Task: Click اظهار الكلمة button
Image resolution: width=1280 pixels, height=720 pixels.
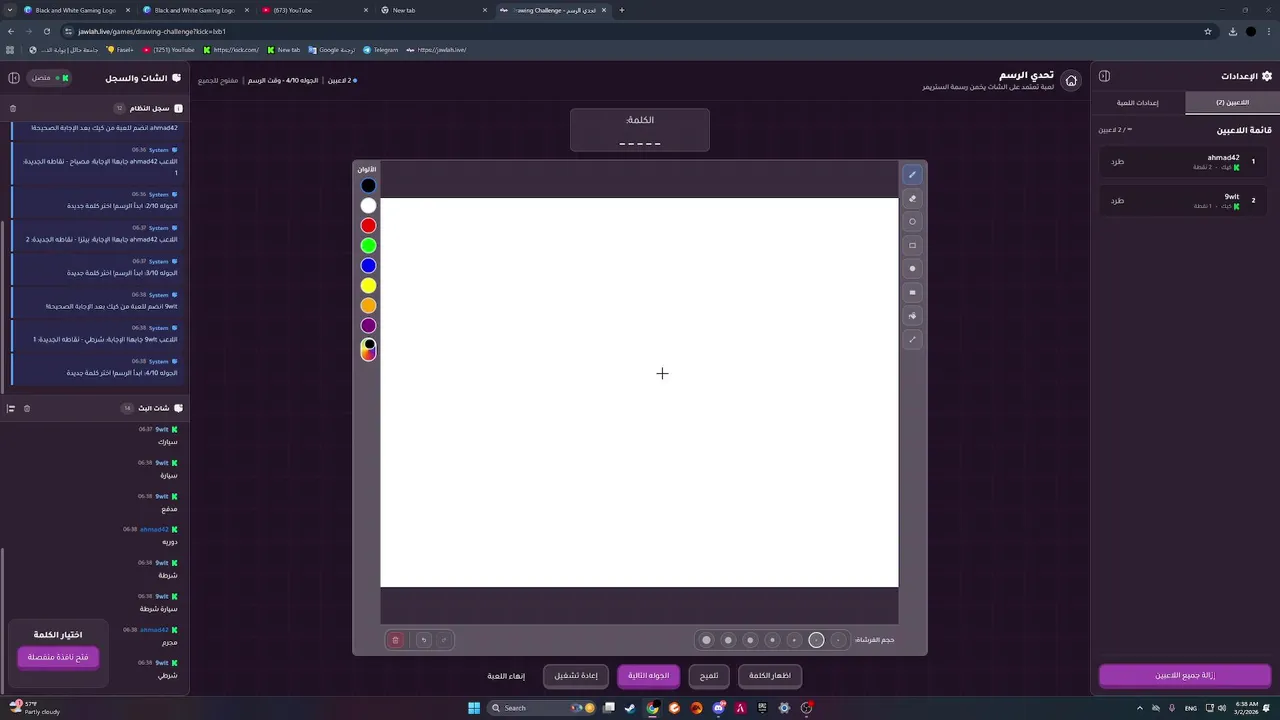Action: coord(770,676)
